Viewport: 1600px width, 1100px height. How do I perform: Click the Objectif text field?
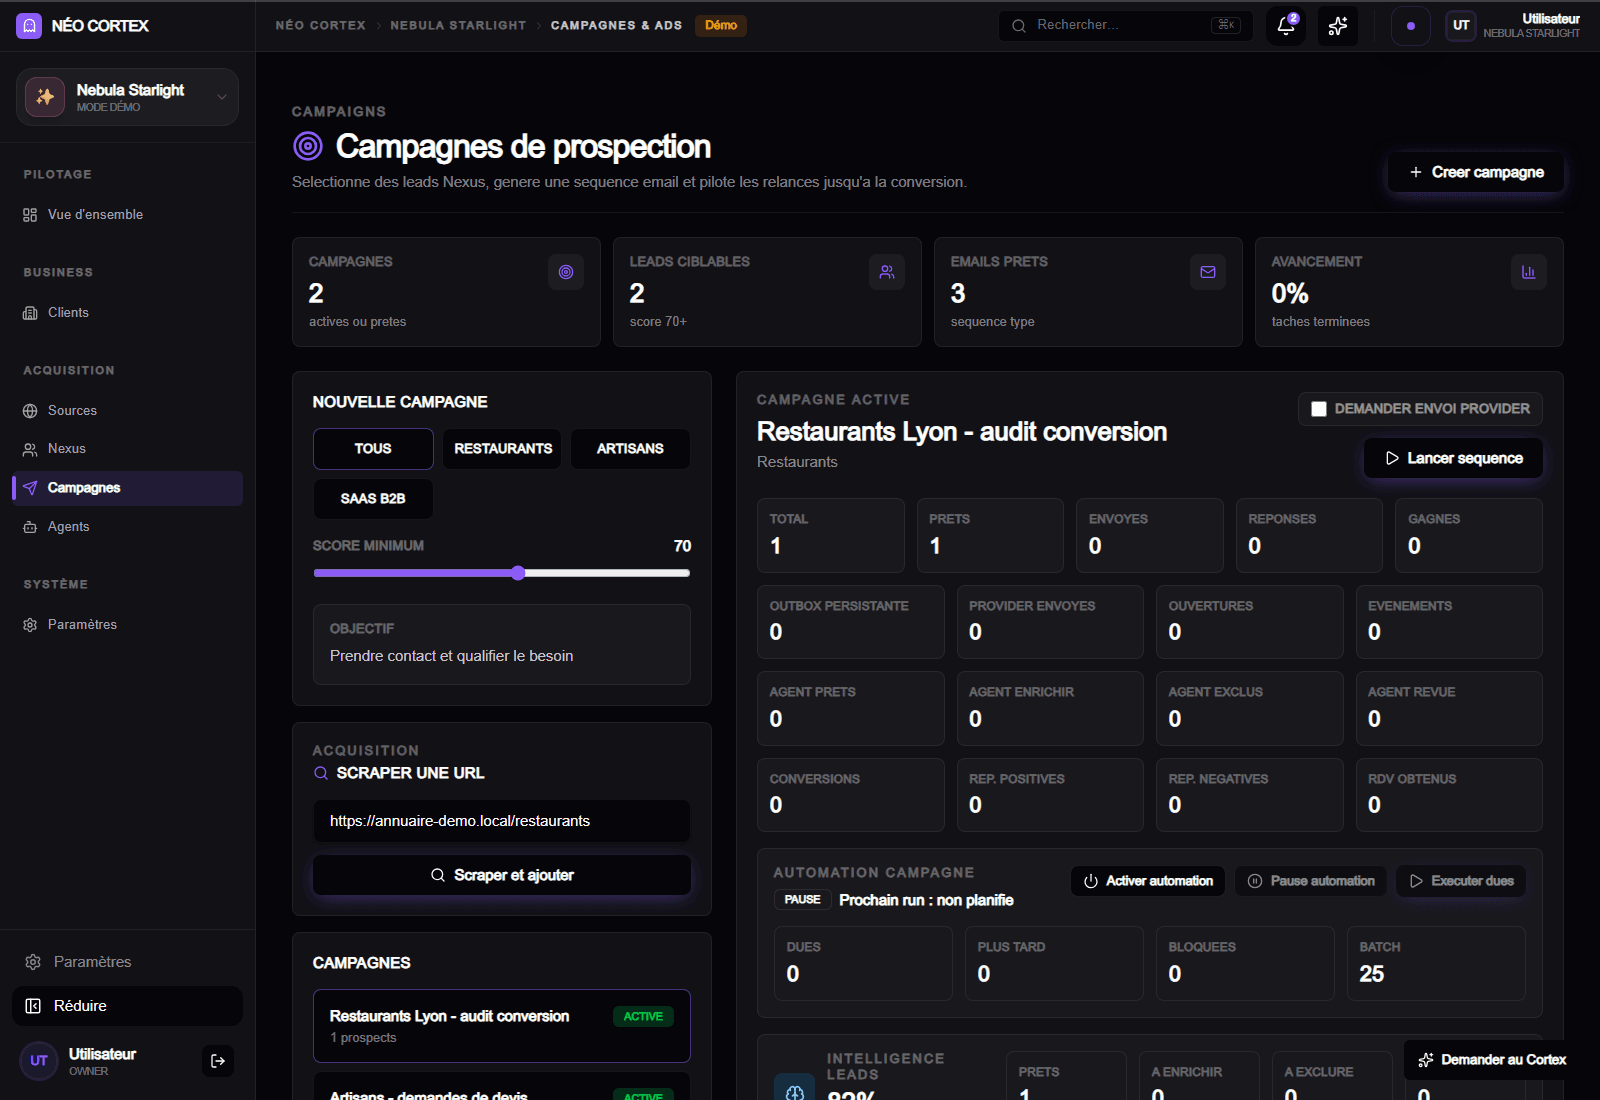pos(502,645)
